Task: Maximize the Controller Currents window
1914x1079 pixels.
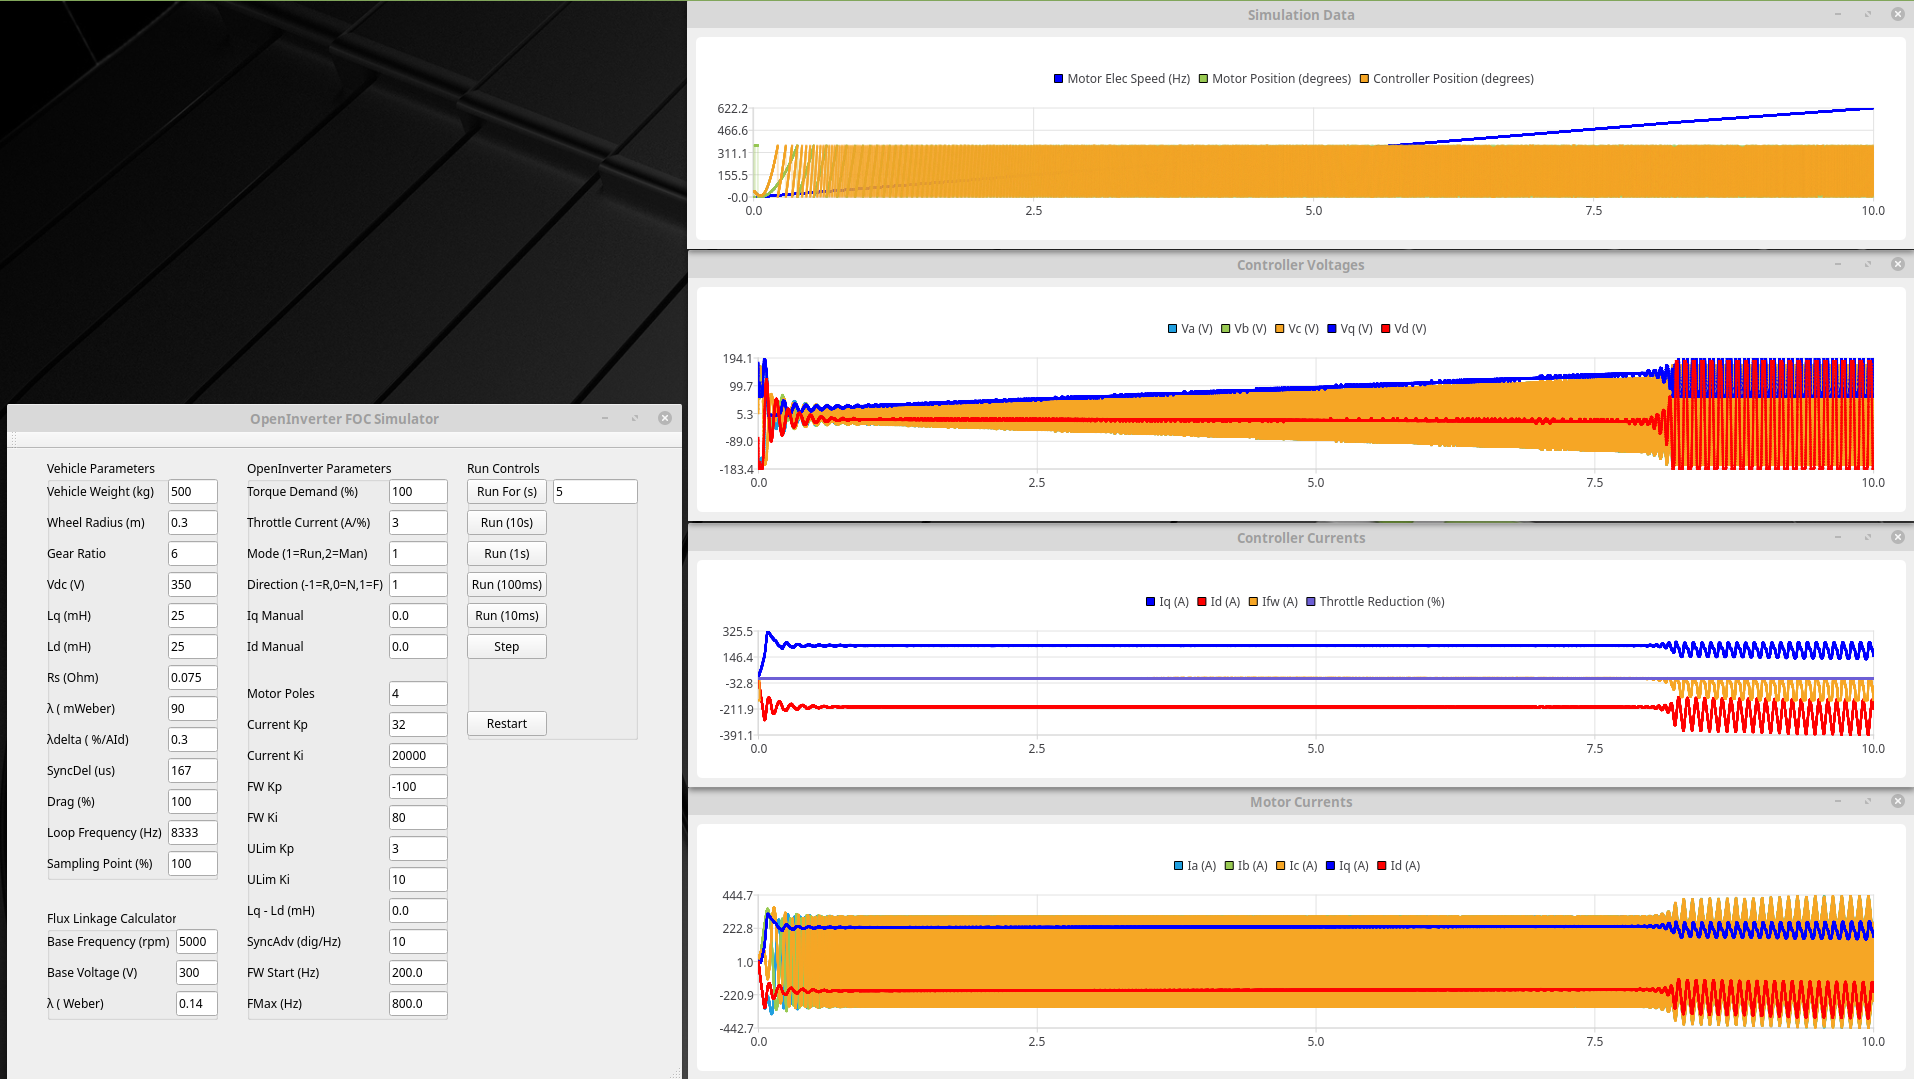Action: pos(1867,537)
